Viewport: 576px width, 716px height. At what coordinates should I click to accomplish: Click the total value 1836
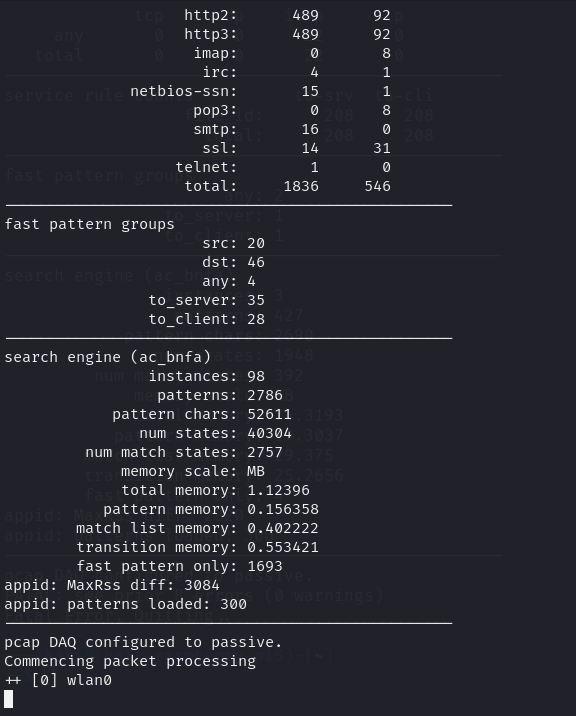(301, 186)
